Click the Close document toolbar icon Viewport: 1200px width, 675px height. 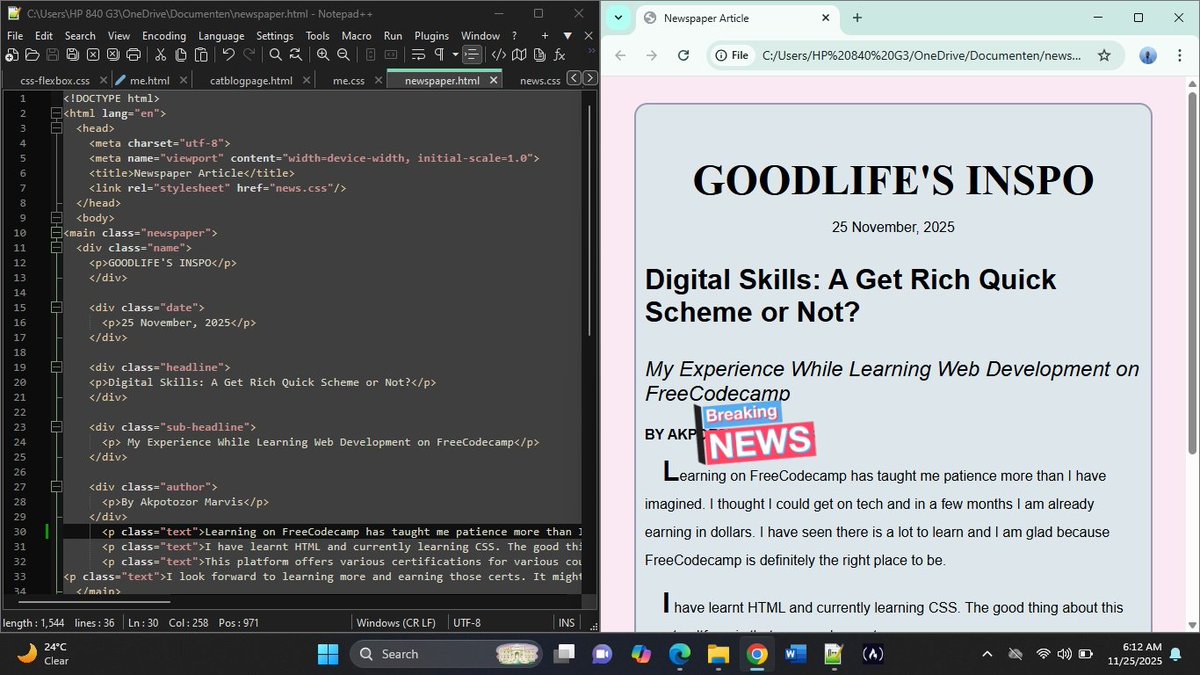coord(93,55)
